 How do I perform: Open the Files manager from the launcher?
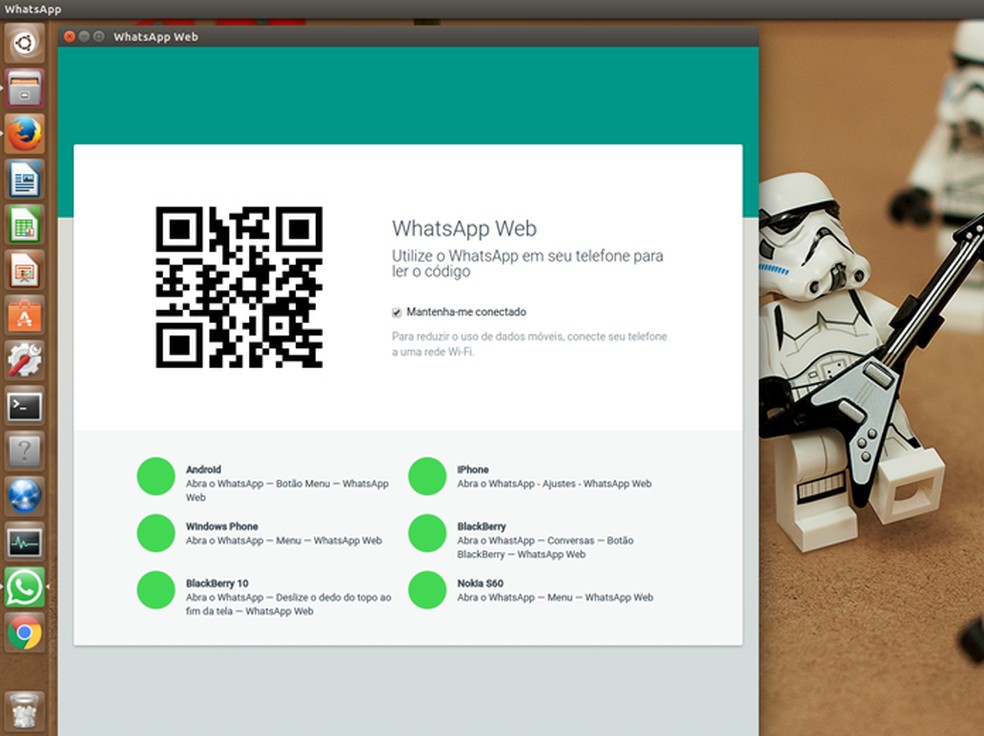pos(24,89)
